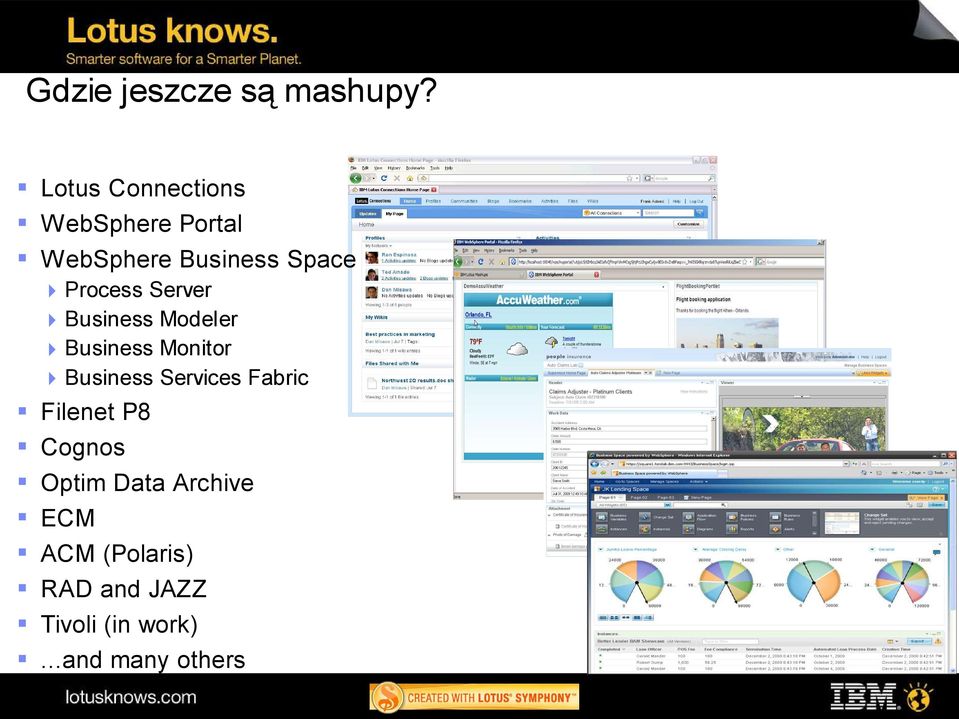This screenshot has width=959, height=719.
Task: Click Business Variables widget icon in Business Space
Action: click(x=602, y=517)
